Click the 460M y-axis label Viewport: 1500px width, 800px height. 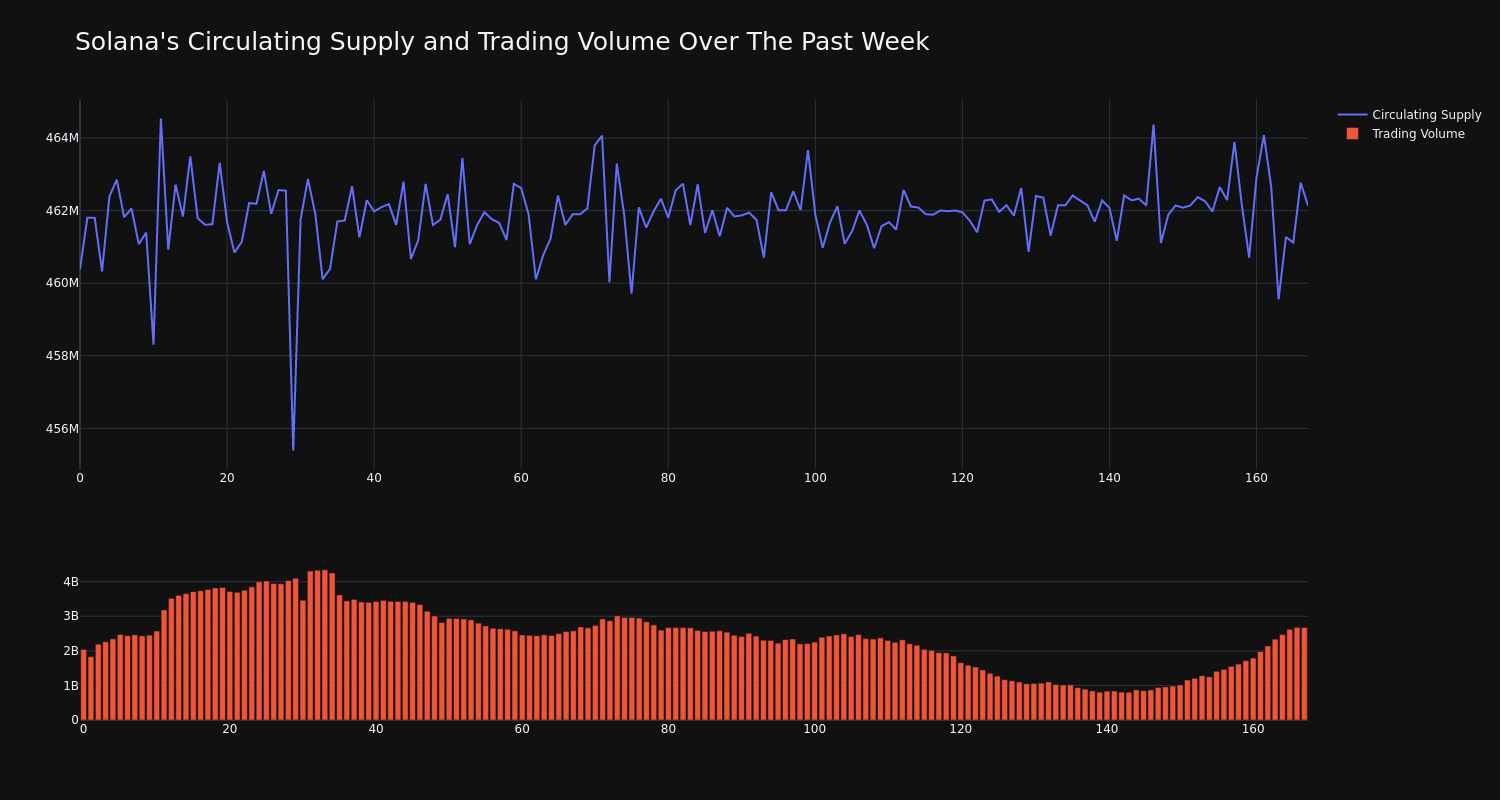(62, 283)
